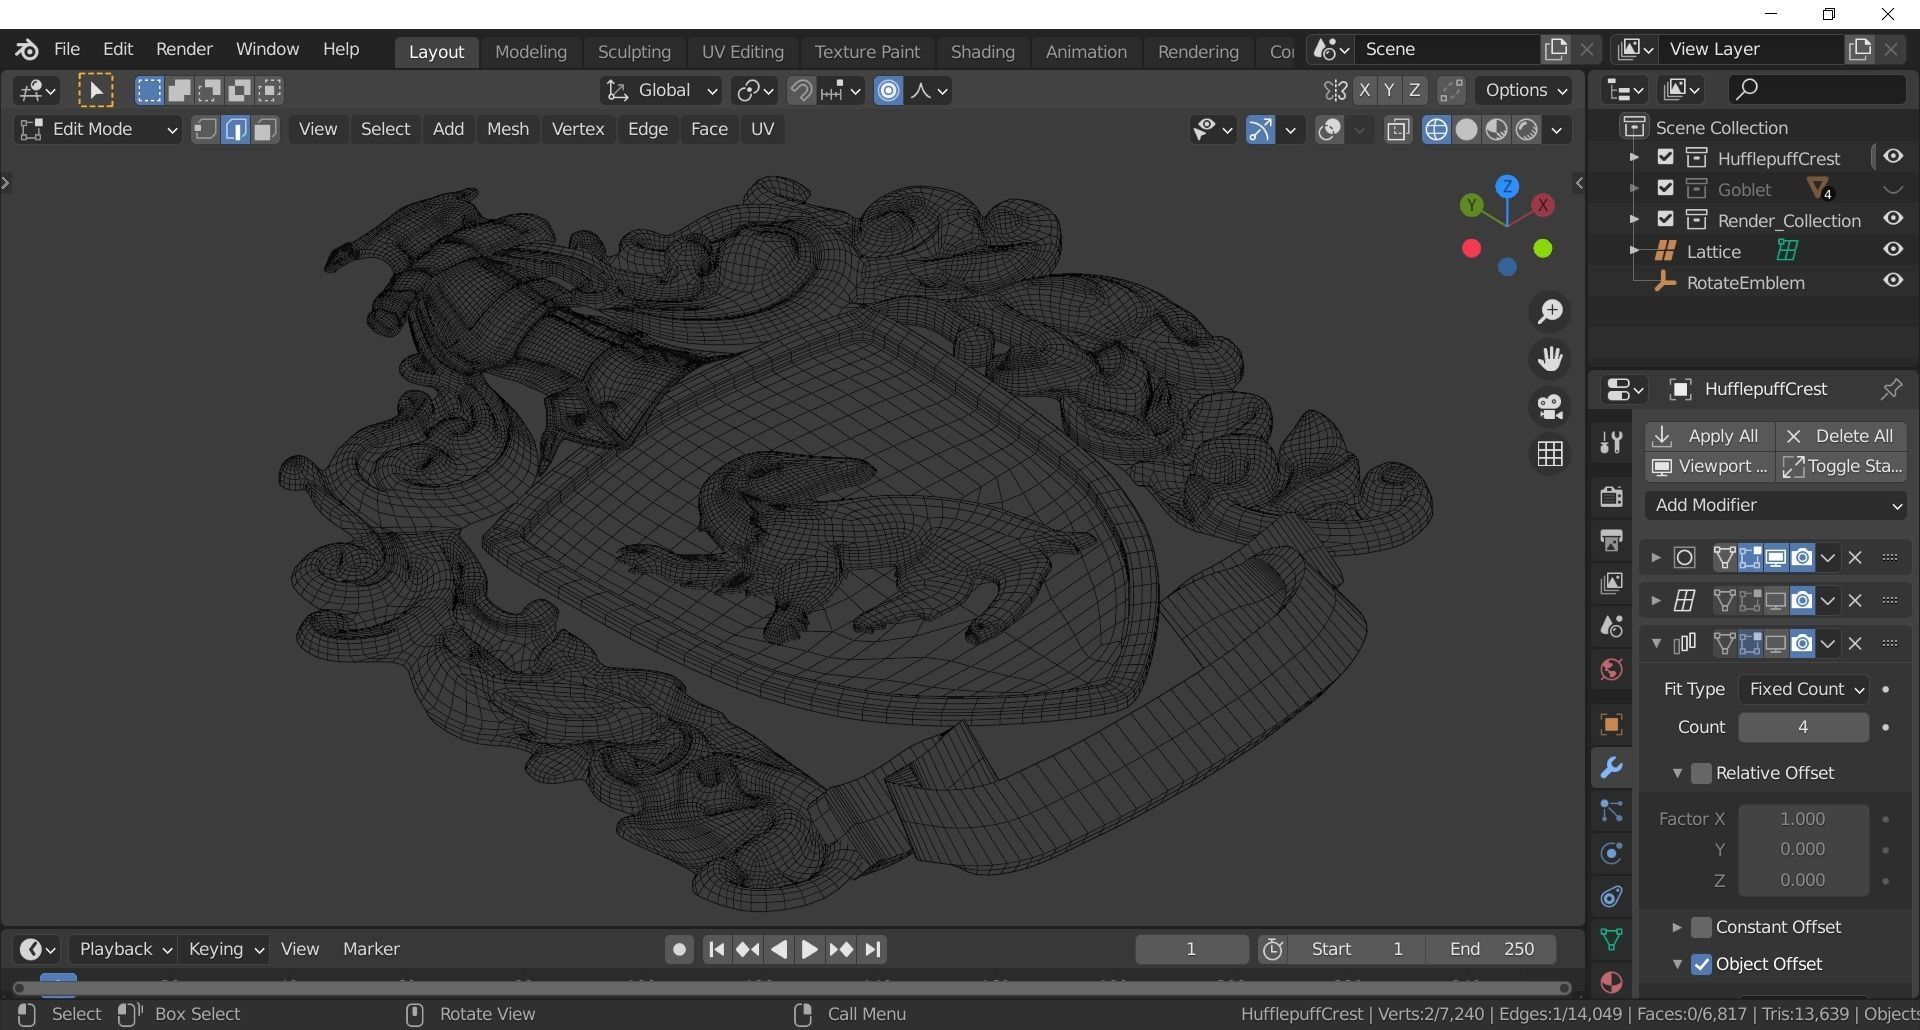Switch to face select mode
Screen dimensions: 1920x1030
tap(265, 130)
